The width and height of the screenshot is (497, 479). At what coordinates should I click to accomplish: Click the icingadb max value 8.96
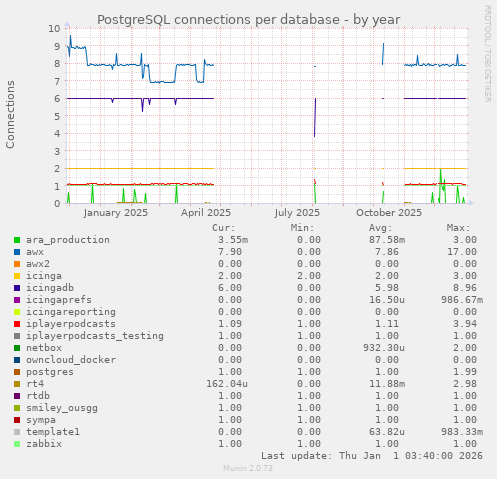465,288
